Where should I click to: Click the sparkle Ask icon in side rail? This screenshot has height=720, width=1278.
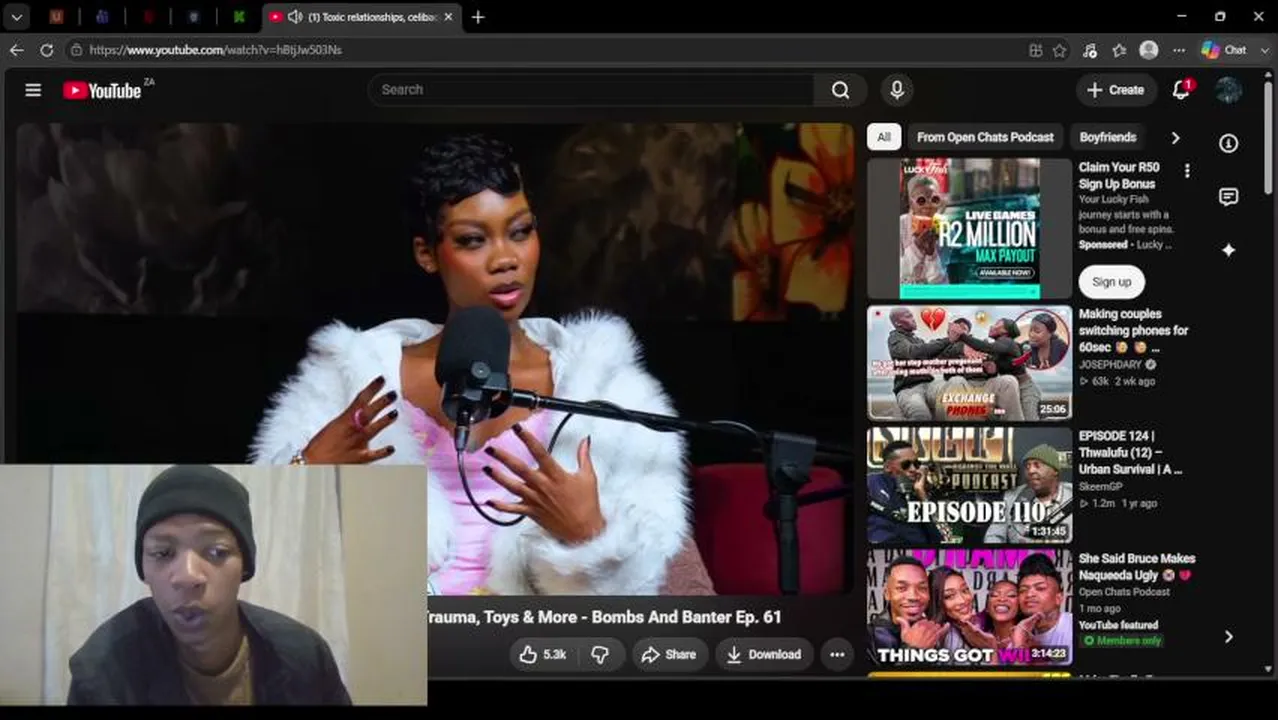(x=1228, y=250)
